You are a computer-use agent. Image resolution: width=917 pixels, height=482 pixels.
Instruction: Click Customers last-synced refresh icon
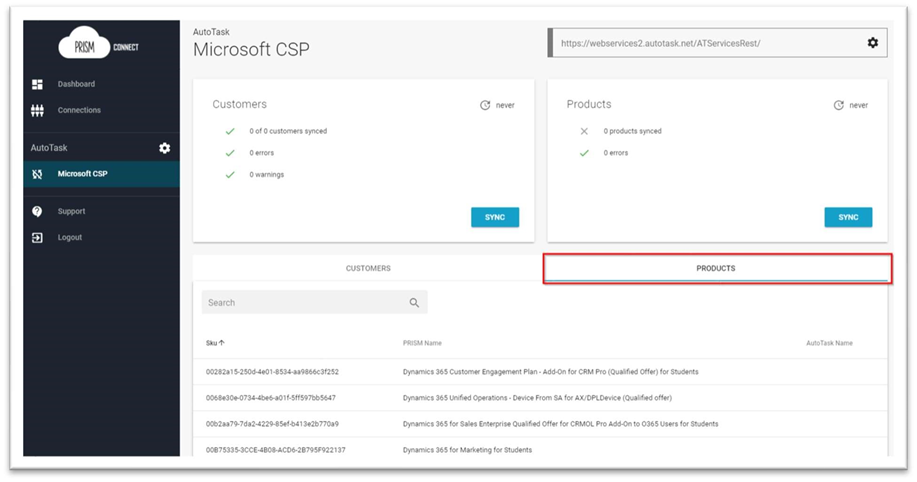[485, 105]
